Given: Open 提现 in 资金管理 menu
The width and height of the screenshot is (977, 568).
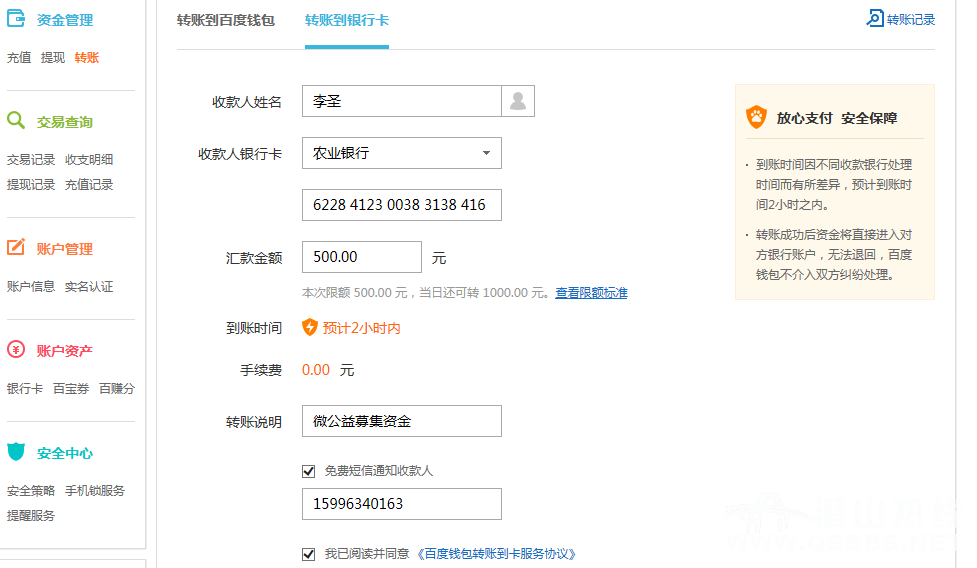Looking at the screenshot, I should pyautogui.click(x=53, y=58).
